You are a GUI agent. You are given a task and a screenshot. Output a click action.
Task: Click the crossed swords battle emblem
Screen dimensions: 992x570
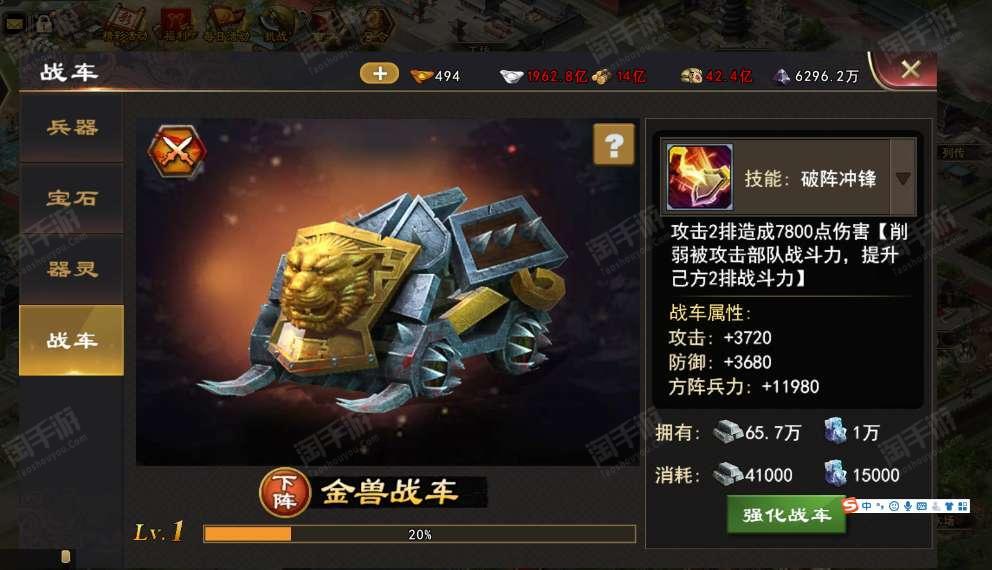177,151
